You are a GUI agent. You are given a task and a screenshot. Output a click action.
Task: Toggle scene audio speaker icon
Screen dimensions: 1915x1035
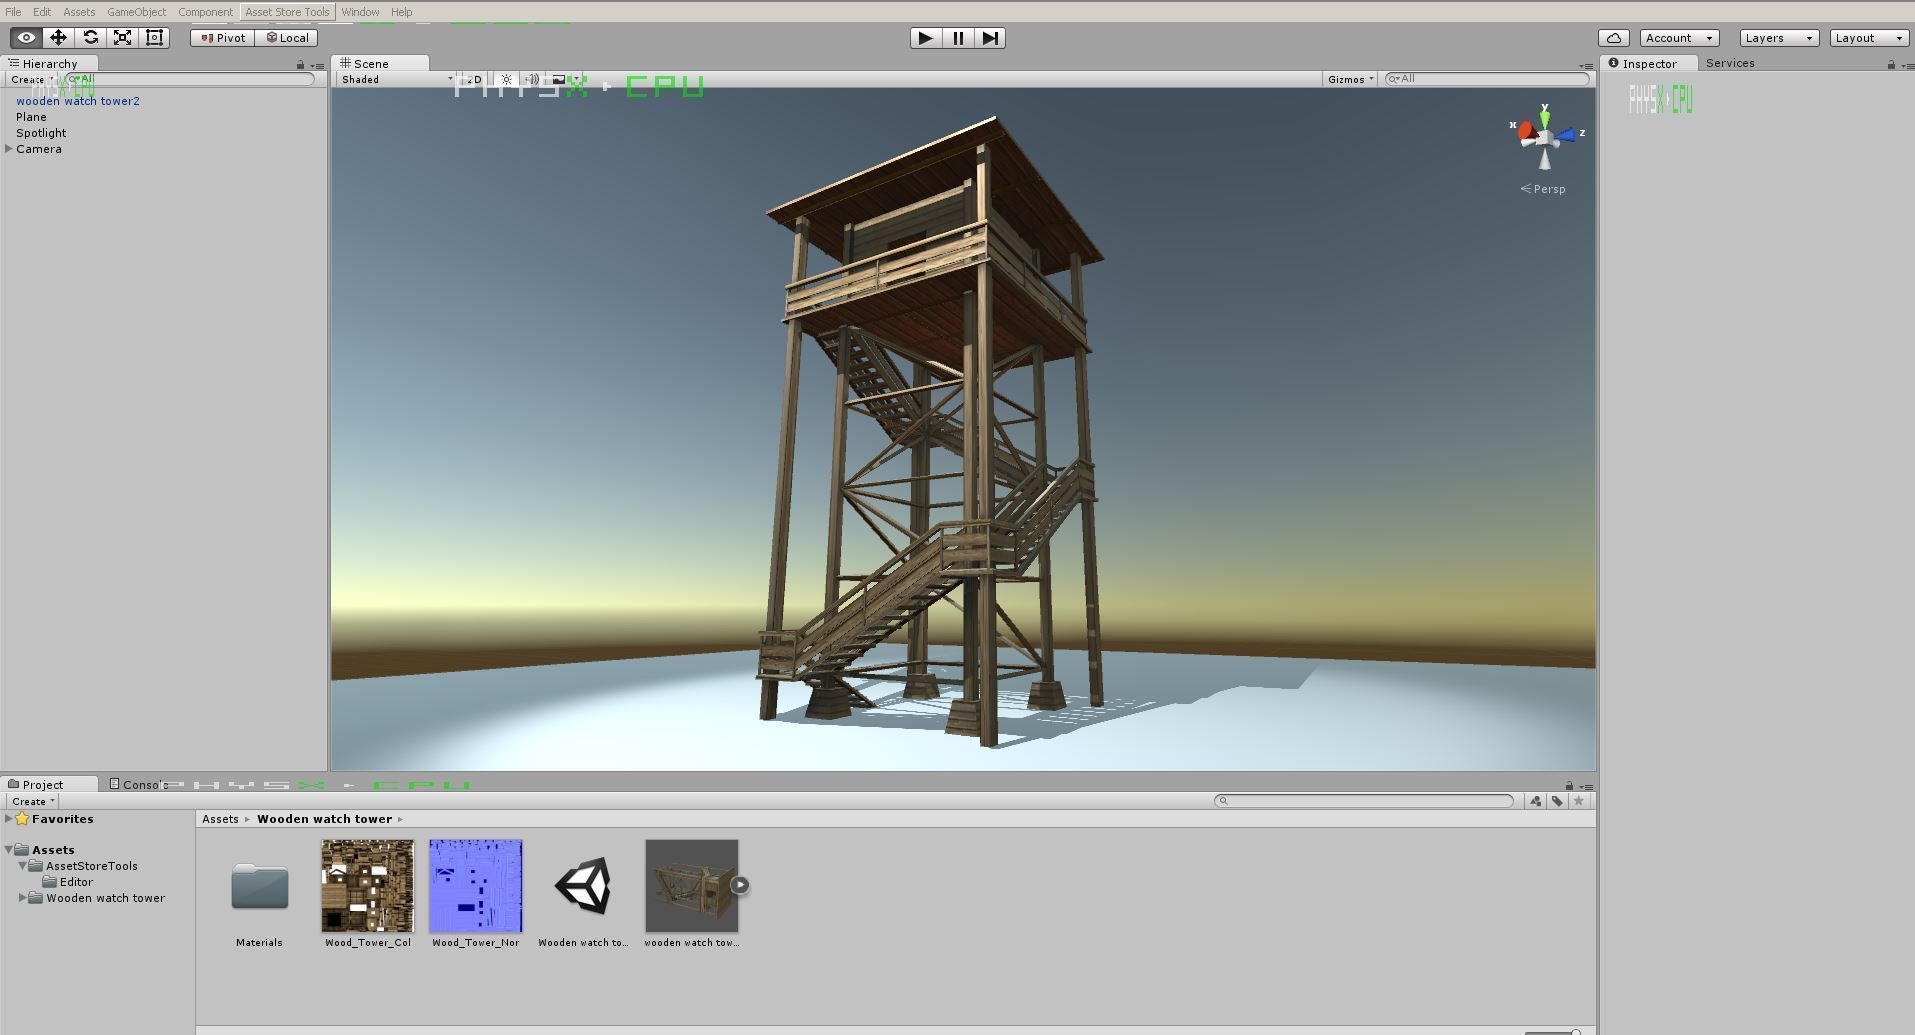coord(532,79)
